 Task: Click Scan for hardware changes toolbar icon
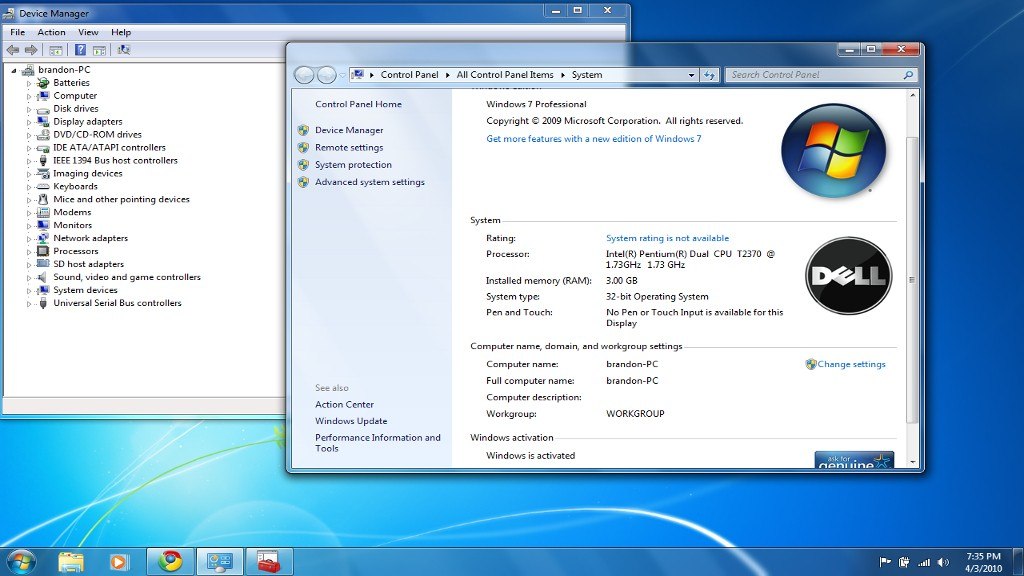click(124, 49)
